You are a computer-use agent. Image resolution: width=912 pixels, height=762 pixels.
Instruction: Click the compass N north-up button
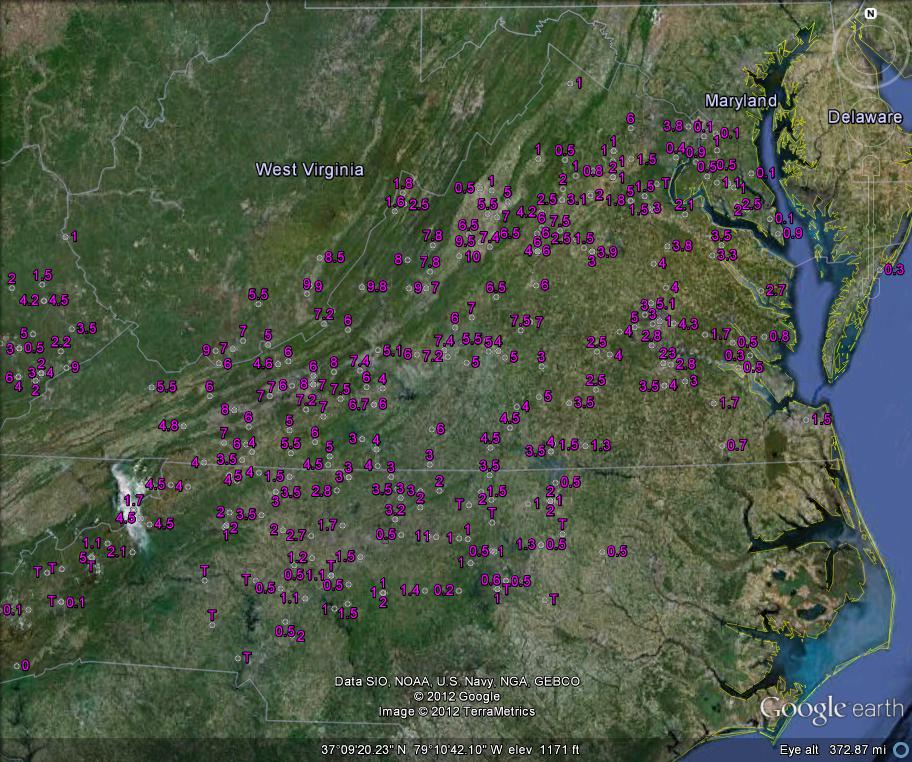(870, 14)
